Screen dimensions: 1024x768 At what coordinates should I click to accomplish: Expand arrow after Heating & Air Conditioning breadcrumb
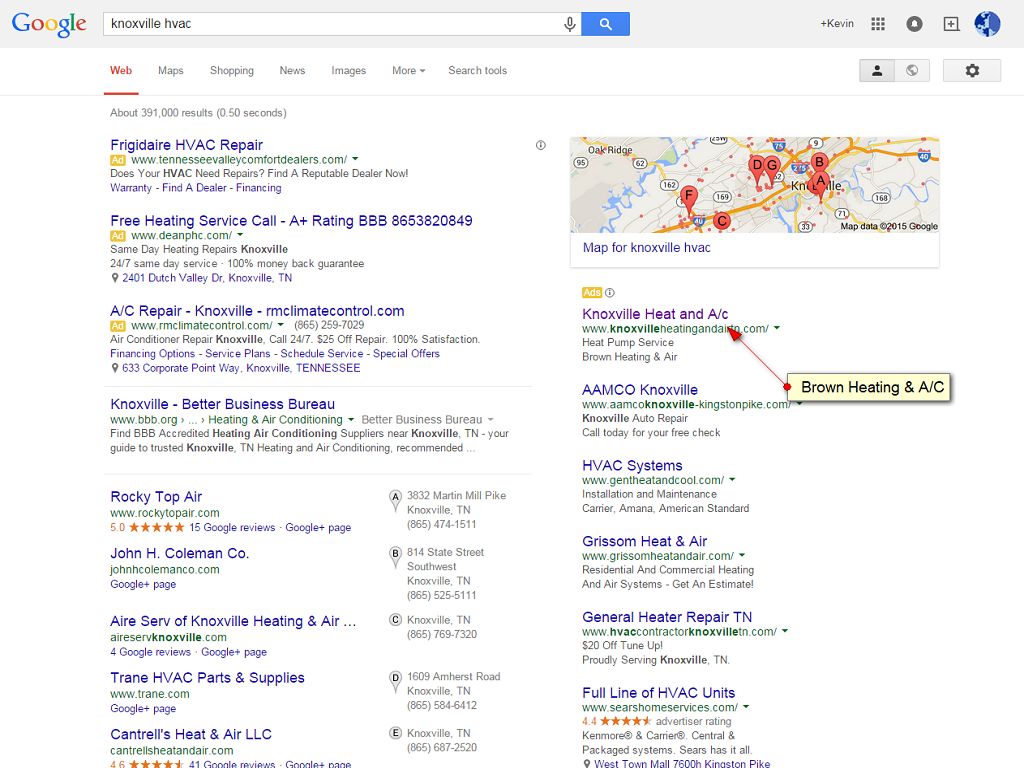[351, 419]
